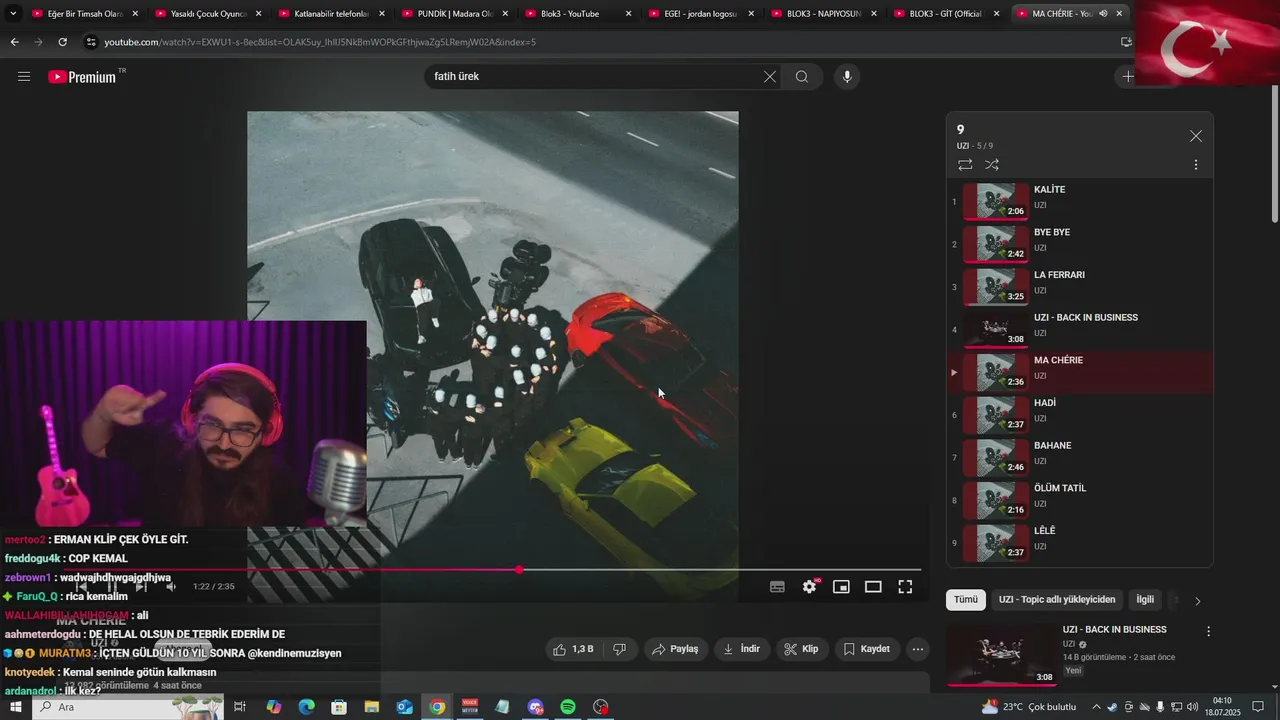Toggle loop playlist in the queue panel
The width and height of the screenshot is (1280, 720).
965,165
